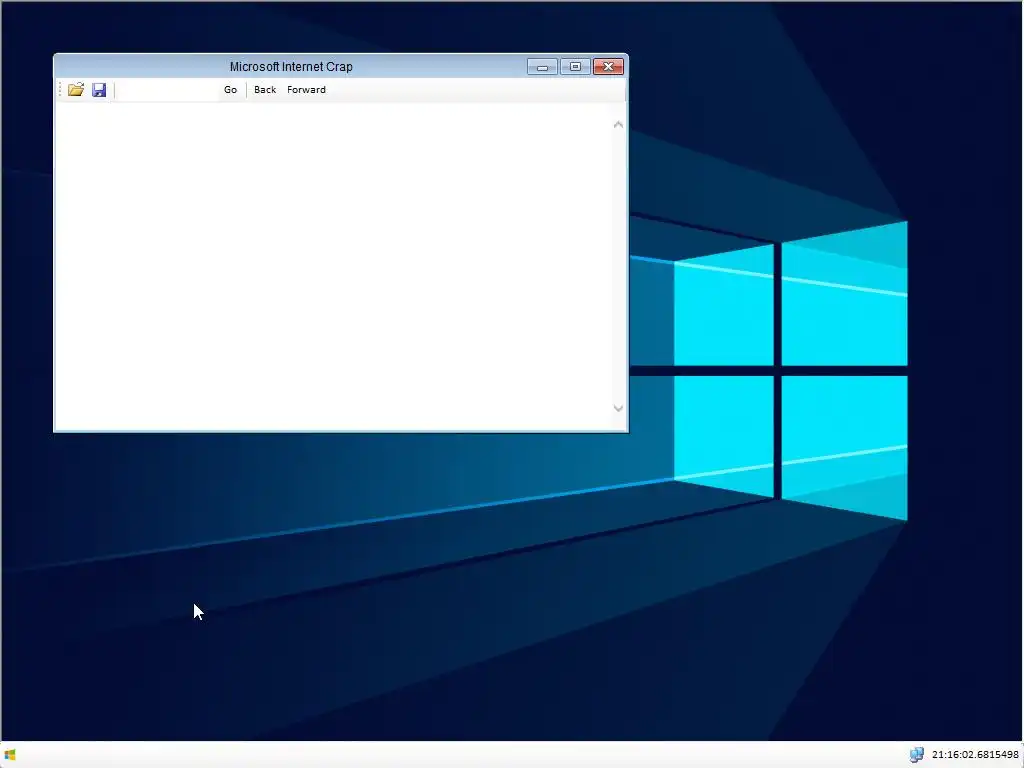Navigate Back in the browser
The width and height of the screenshot is (1024, 768).
265,89
